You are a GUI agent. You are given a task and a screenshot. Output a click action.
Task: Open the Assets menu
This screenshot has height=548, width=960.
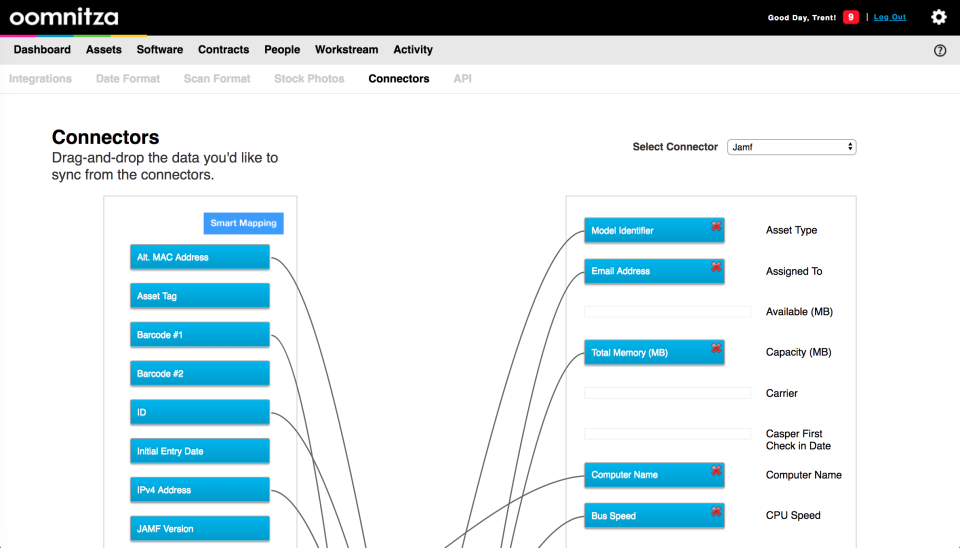104,50
